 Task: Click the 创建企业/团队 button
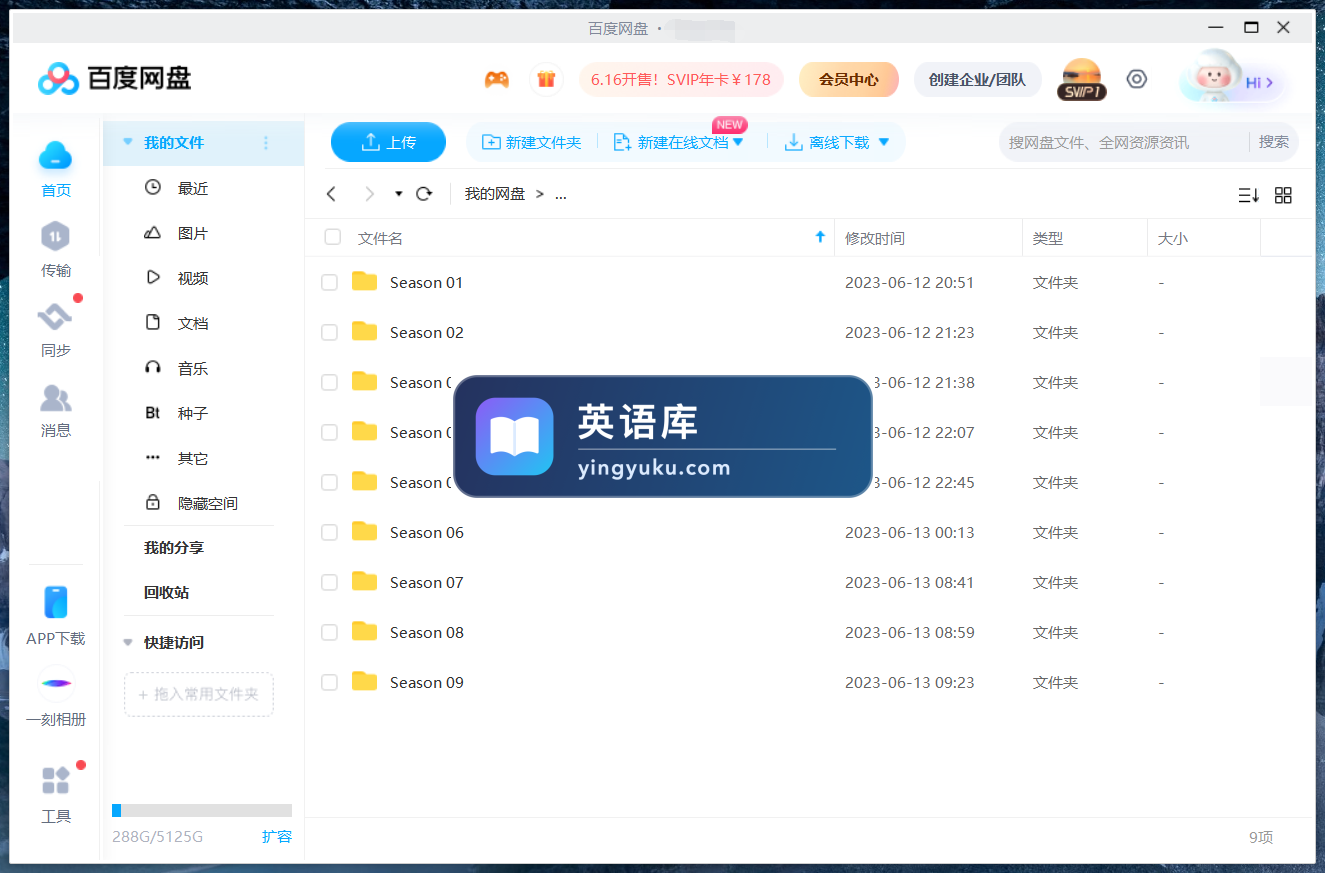977,79
